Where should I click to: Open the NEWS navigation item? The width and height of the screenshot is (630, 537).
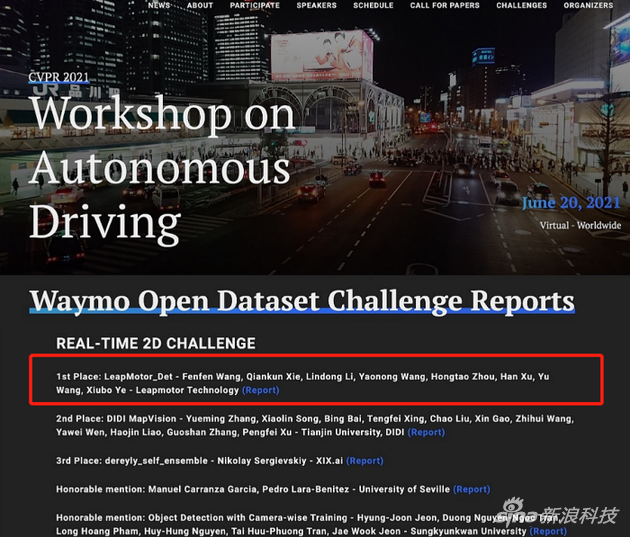[x=159, y=5]
